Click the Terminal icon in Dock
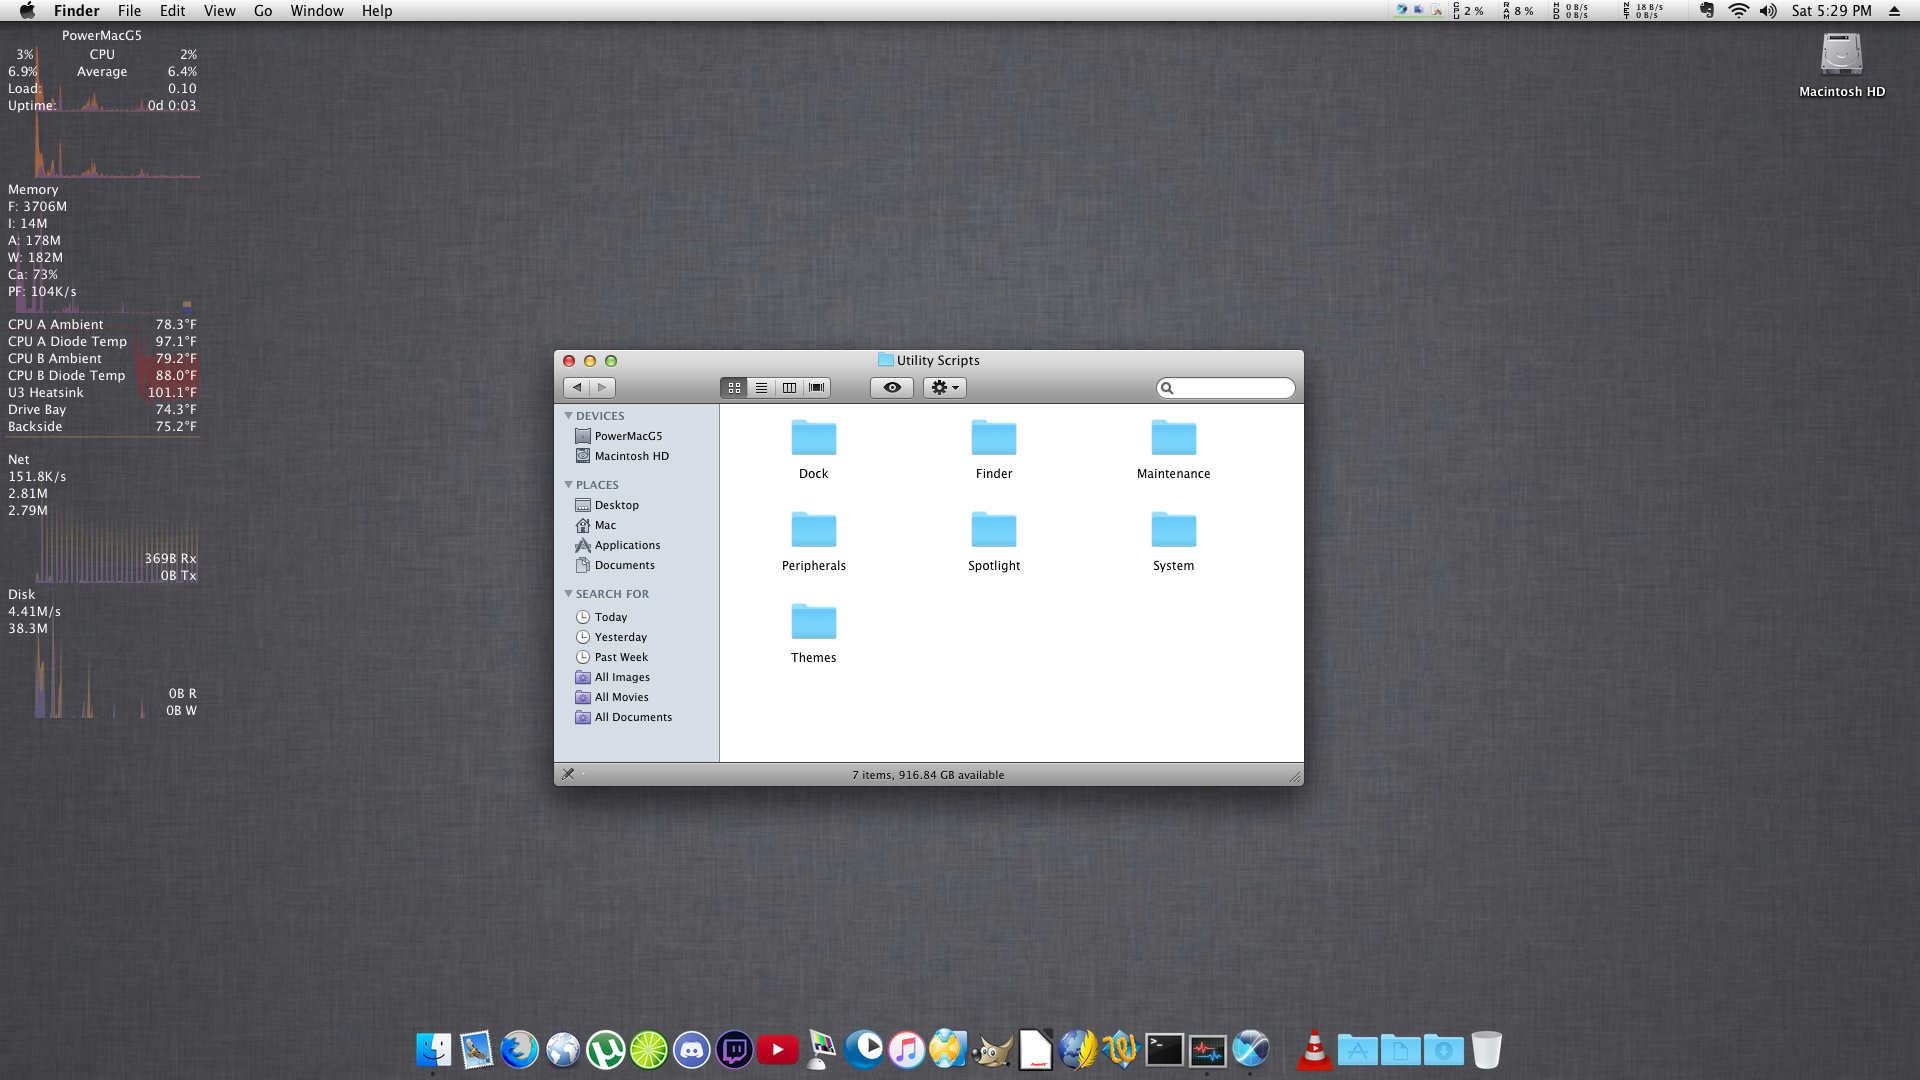 point(1164,1050)
